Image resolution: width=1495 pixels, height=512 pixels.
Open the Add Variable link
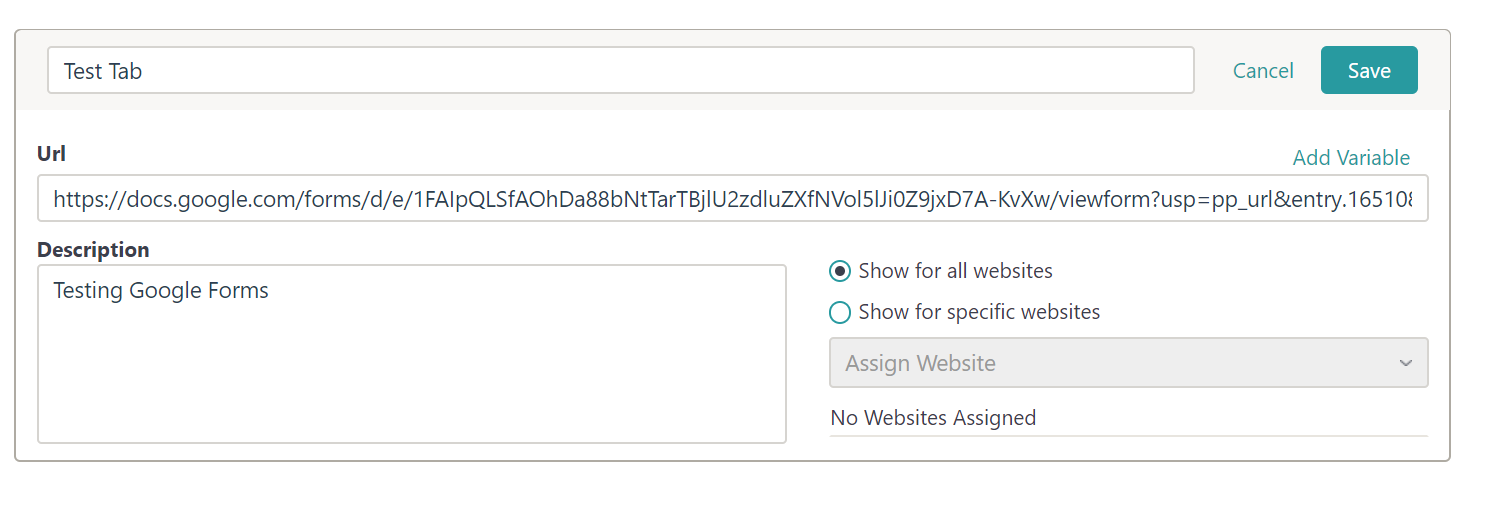pyautogui.click(x=1351, y=158)
